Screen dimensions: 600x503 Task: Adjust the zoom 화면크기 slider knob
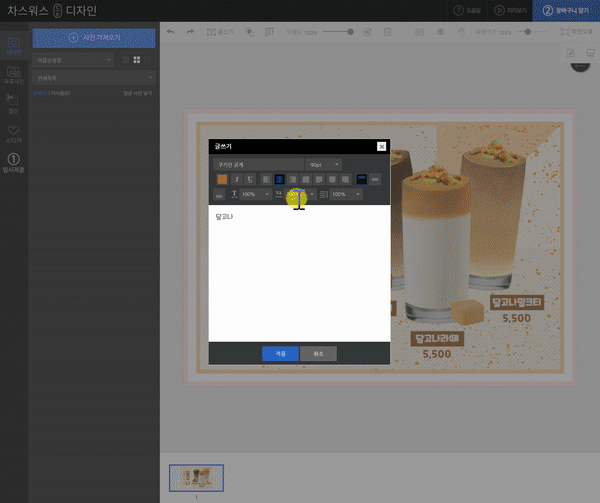click(x=528, y=32)
